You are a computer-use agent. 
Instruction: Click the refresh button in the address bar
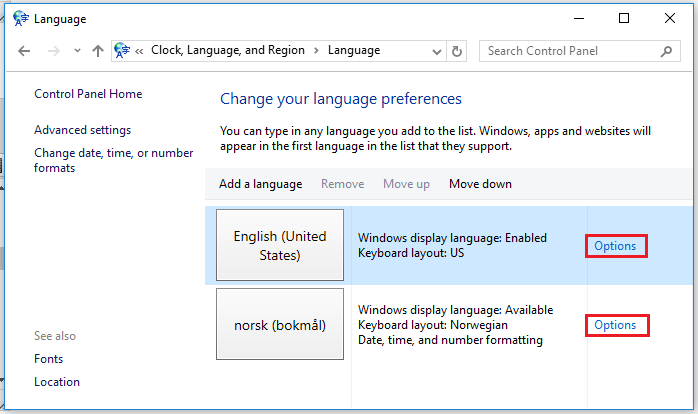tap(458, 51)
